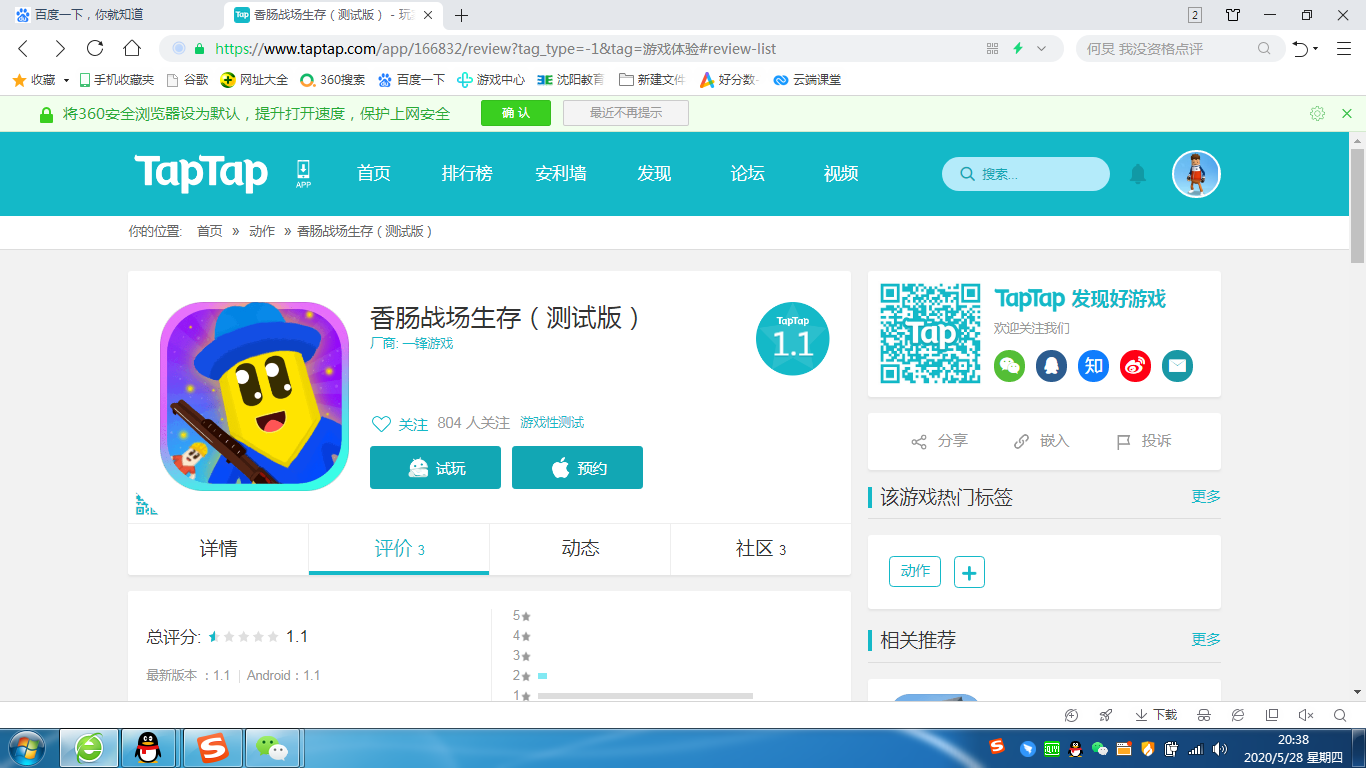Click the system tray volume speaker icon

[1219, 748]
